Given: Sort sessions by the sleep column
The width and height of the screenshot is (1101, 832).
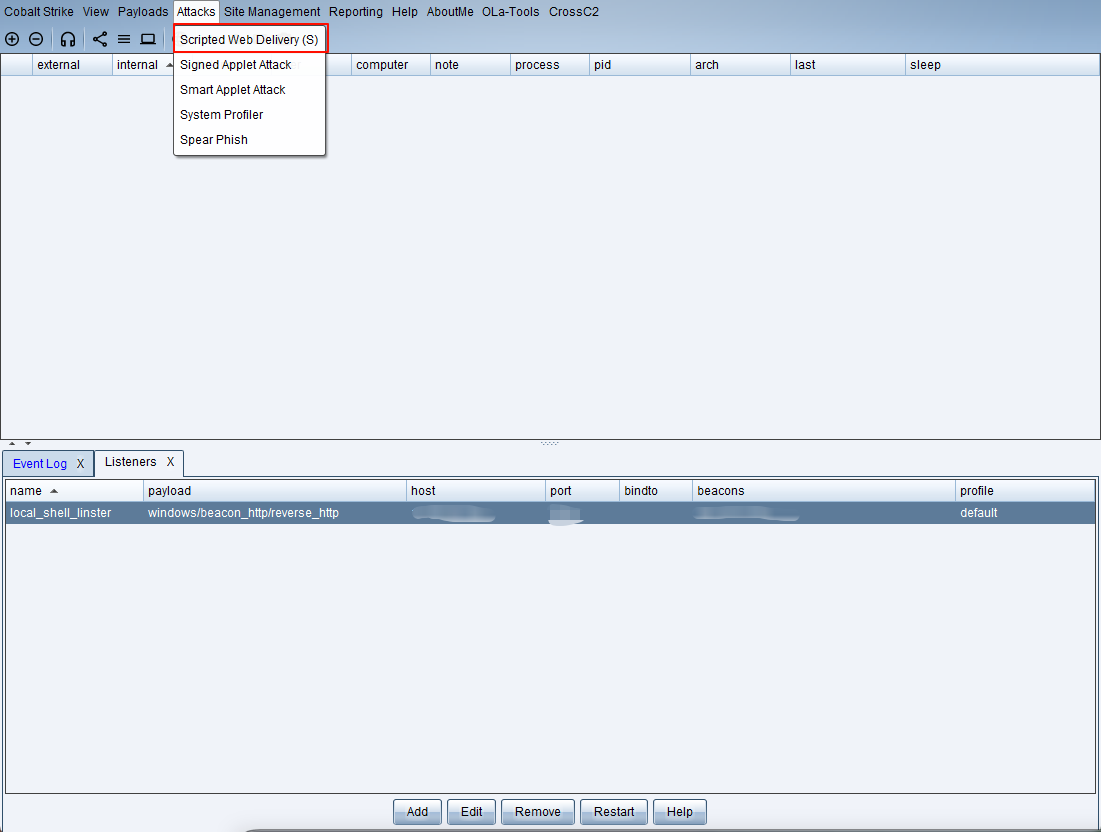Looking at the screenshot, I should point(1002,65).
